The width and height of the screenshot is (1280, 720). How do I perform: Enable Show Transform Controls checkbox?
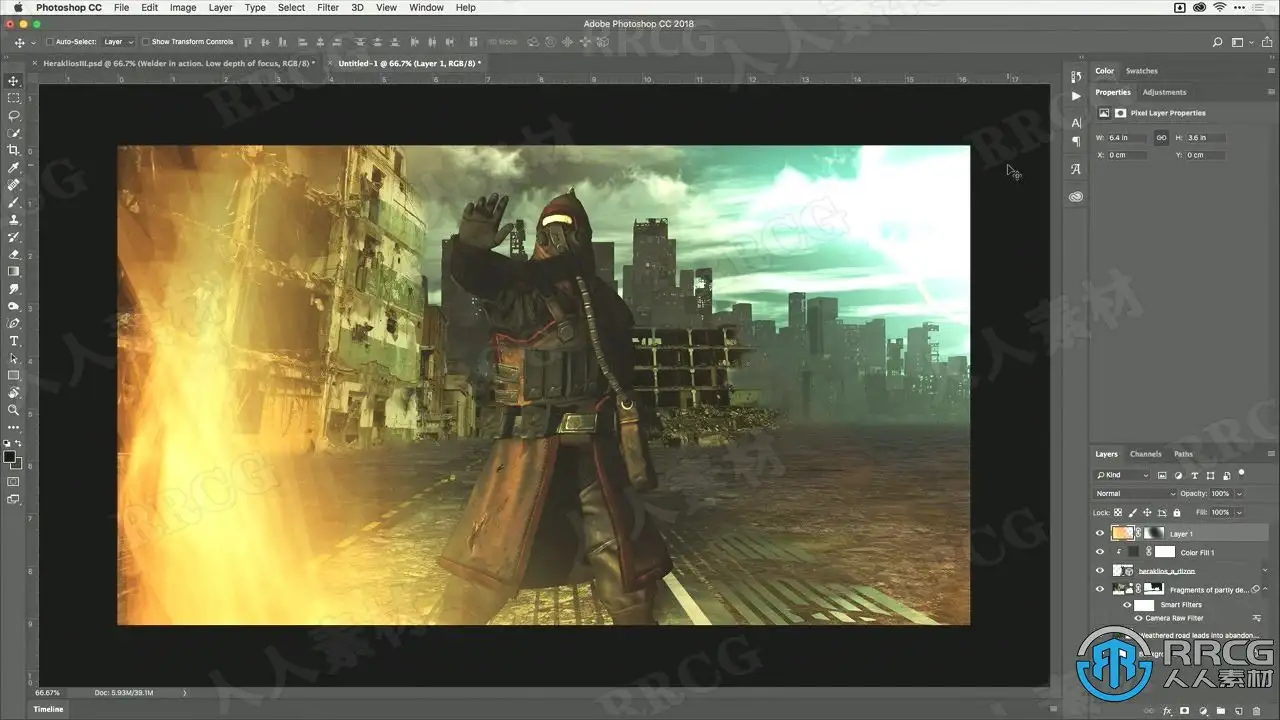point(145,42)
